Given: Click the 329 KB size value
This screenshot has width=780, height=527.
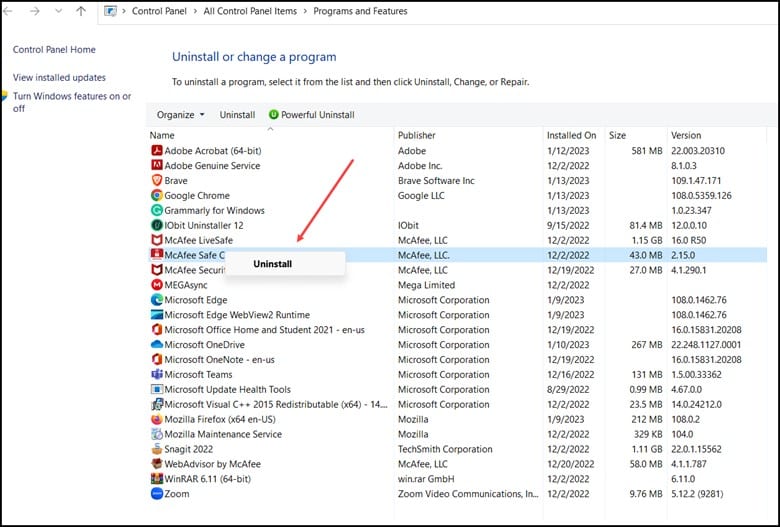Looking at the screenshot, I should tap(648, 434).
